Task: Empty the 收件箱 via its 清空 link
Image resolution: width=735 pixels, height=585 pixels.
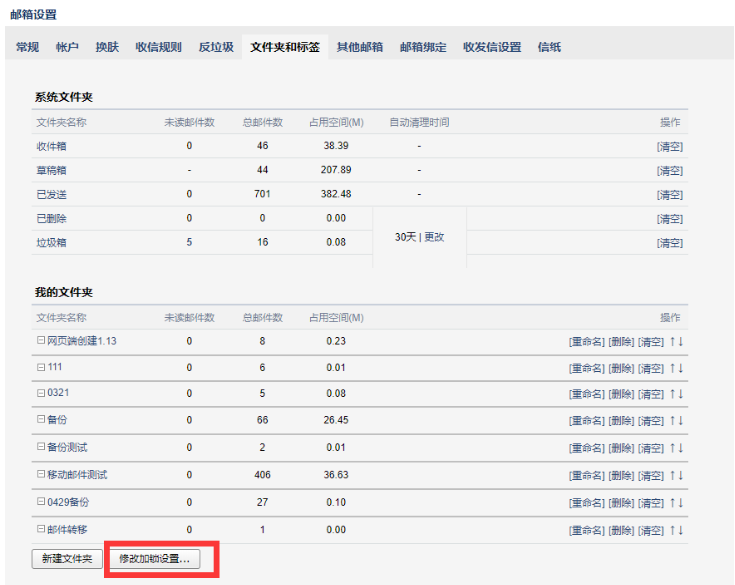Action: pos(670,147)
